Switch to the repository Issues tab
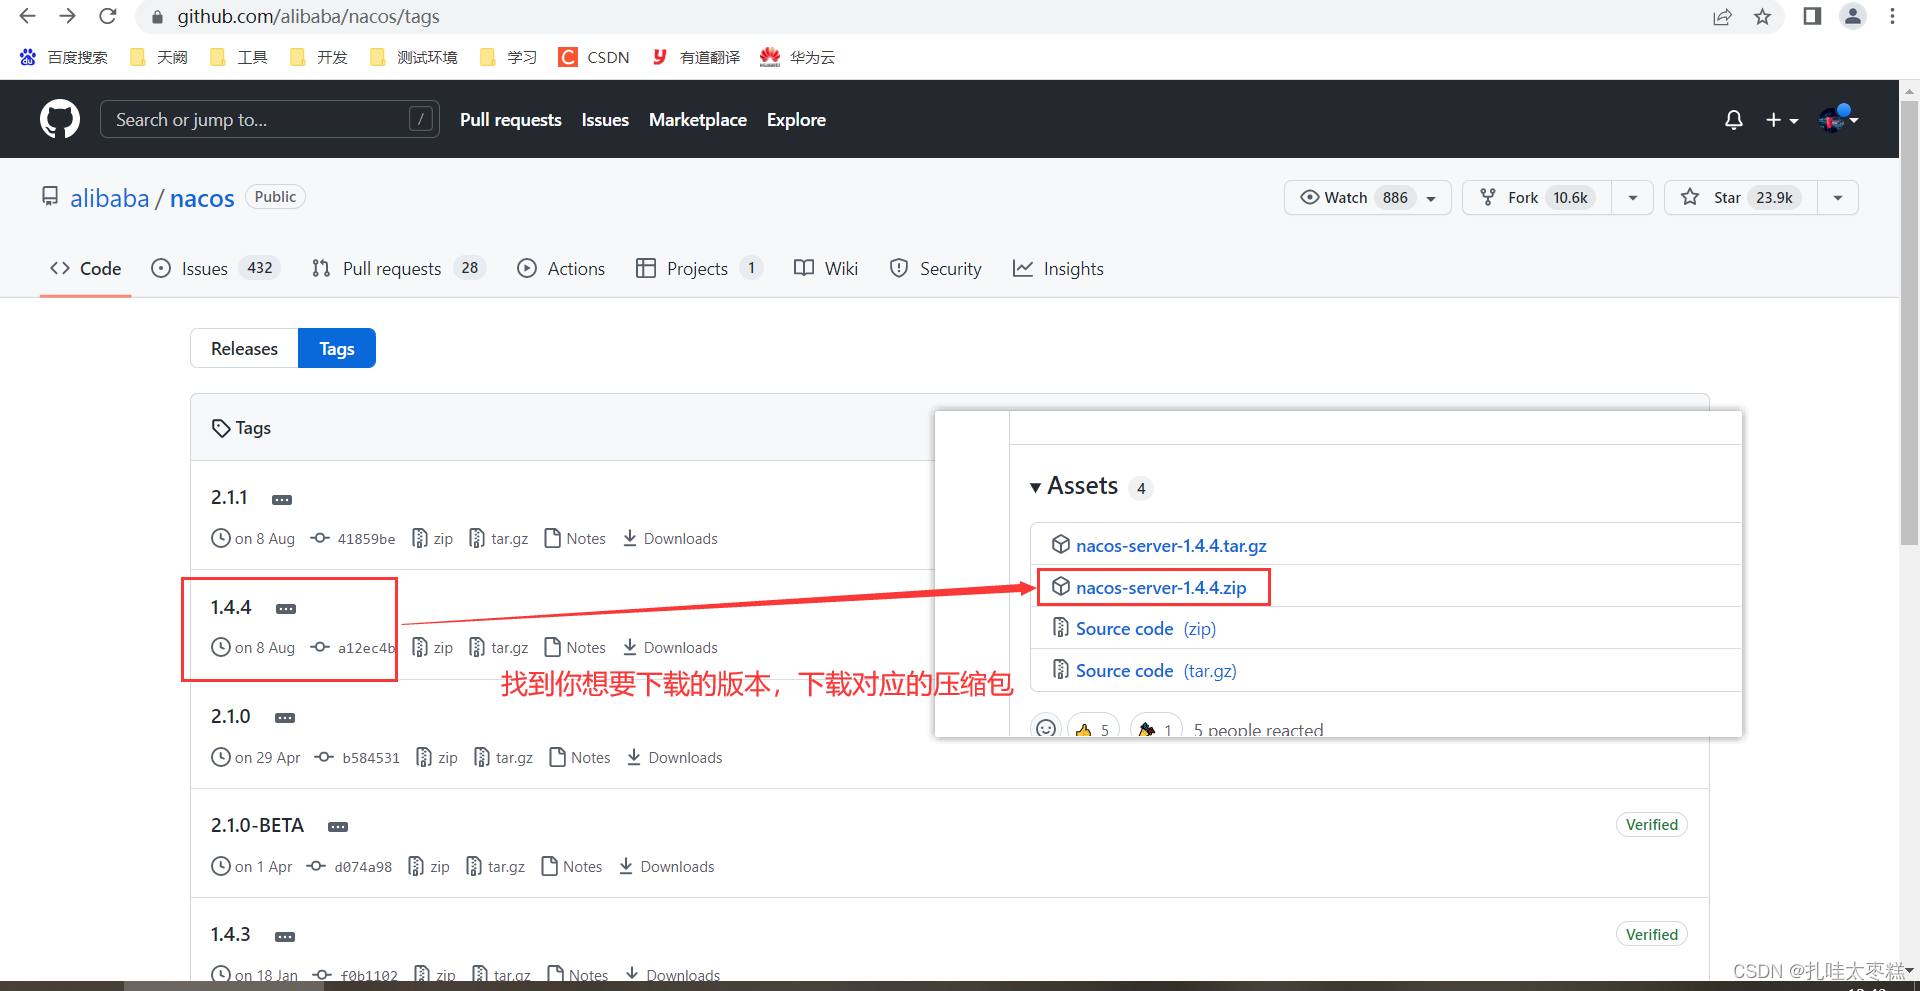 click(x=215, y=268)
